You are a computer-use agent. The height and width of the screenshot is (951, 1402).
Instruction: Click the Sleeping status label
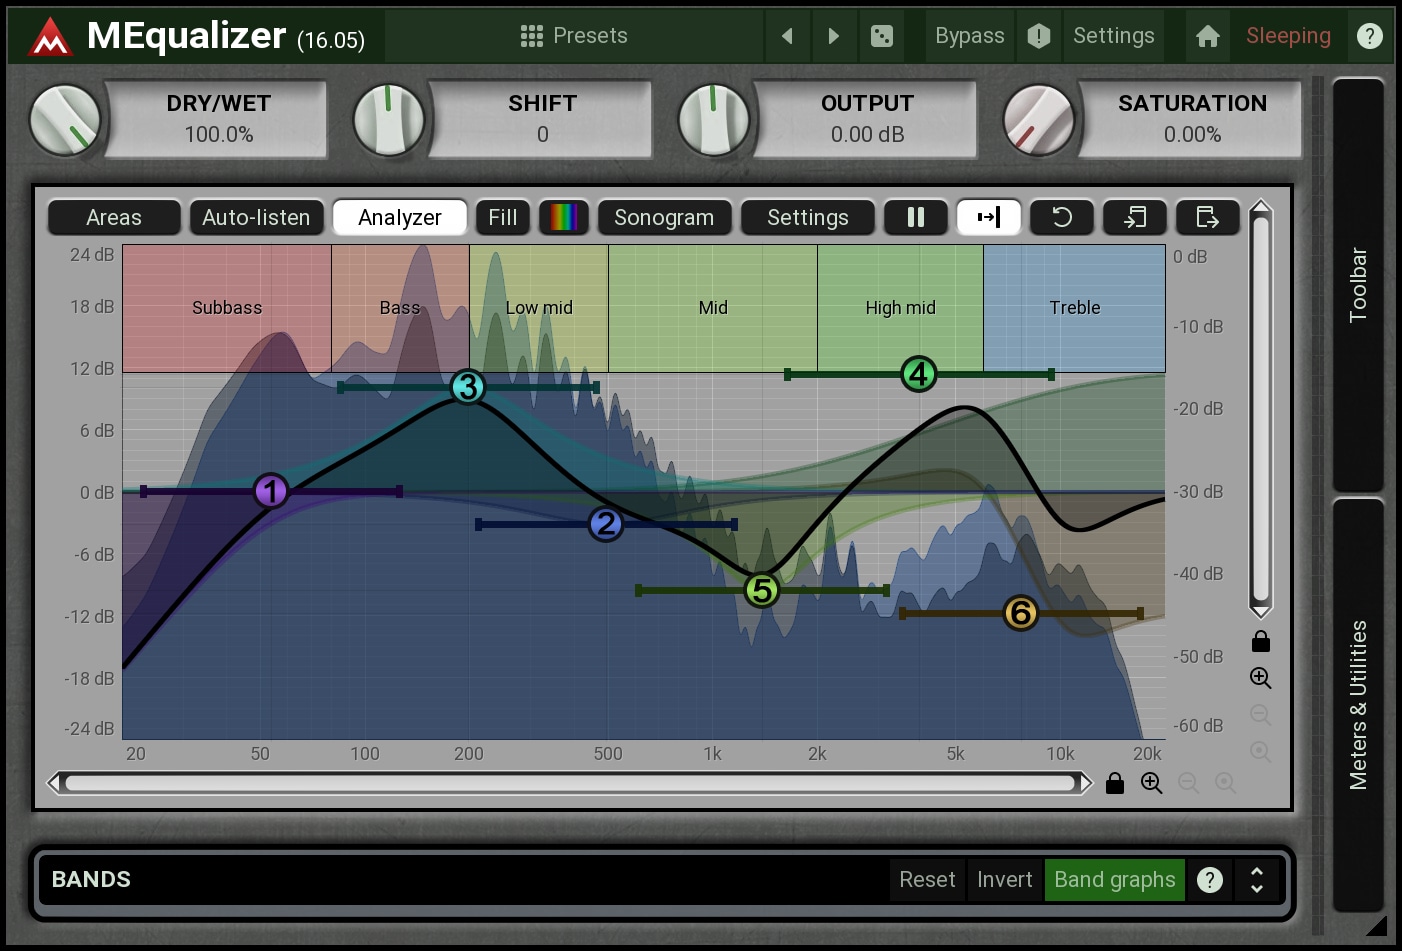click(1288, 36)
